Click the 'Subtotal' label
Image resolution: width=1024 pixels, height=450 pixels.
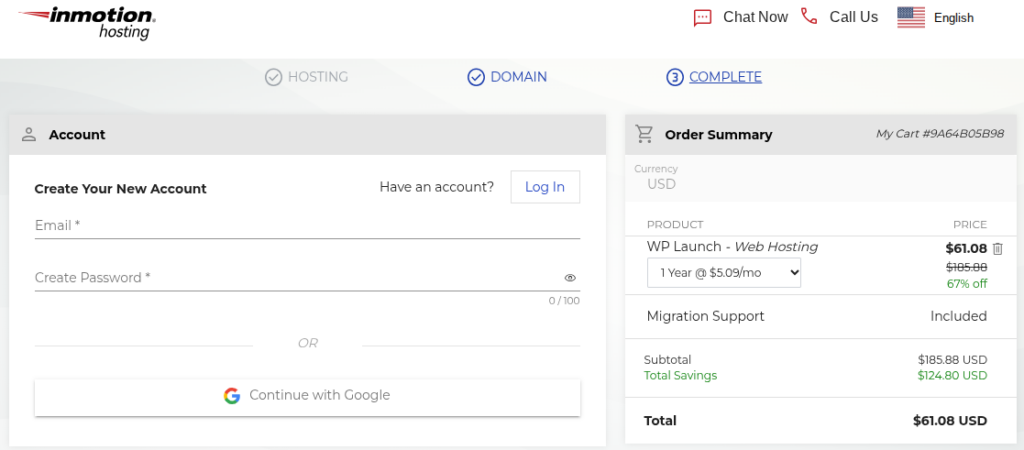tap(667, 360)
